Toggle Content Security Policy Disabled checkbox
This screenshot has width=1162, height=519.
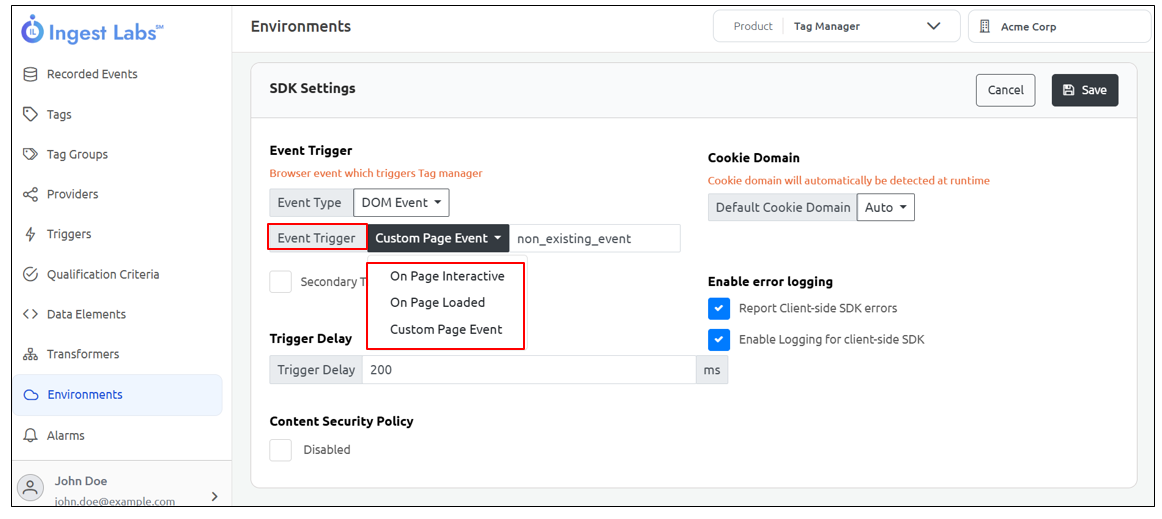(x=281, y=450)
